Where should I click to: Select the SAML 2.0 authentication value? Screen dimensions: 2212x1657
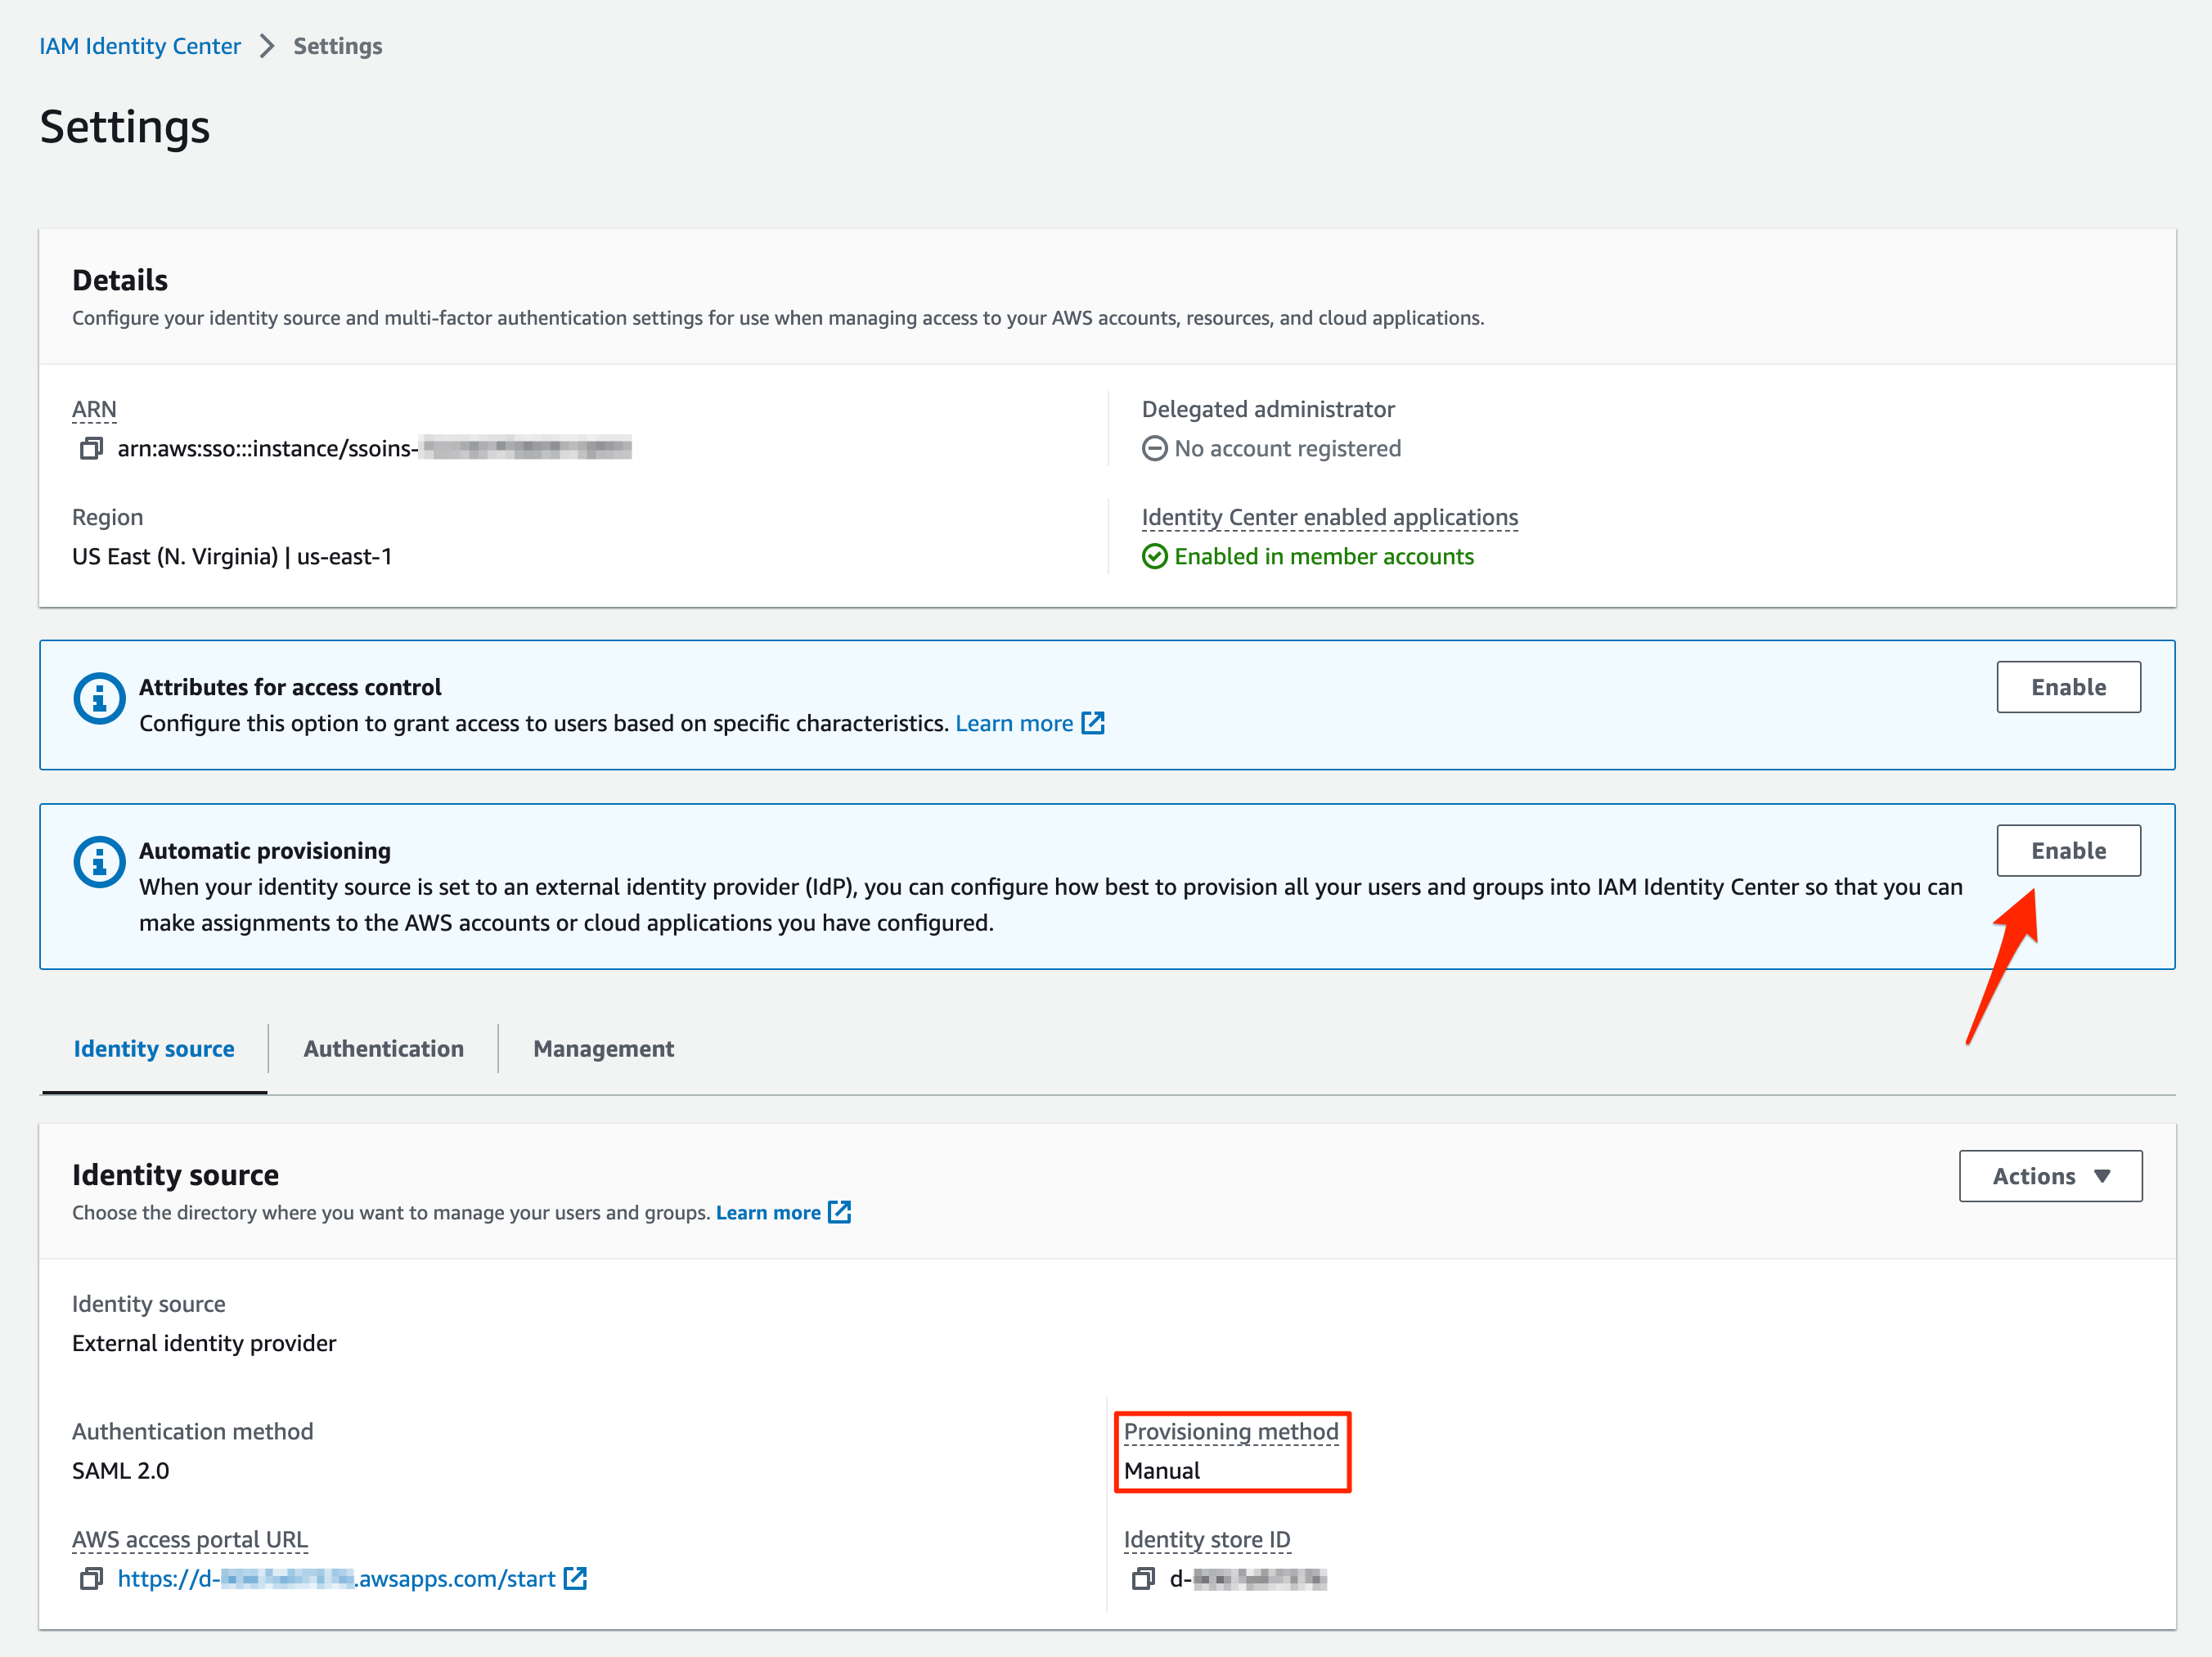pos(120,1470)
